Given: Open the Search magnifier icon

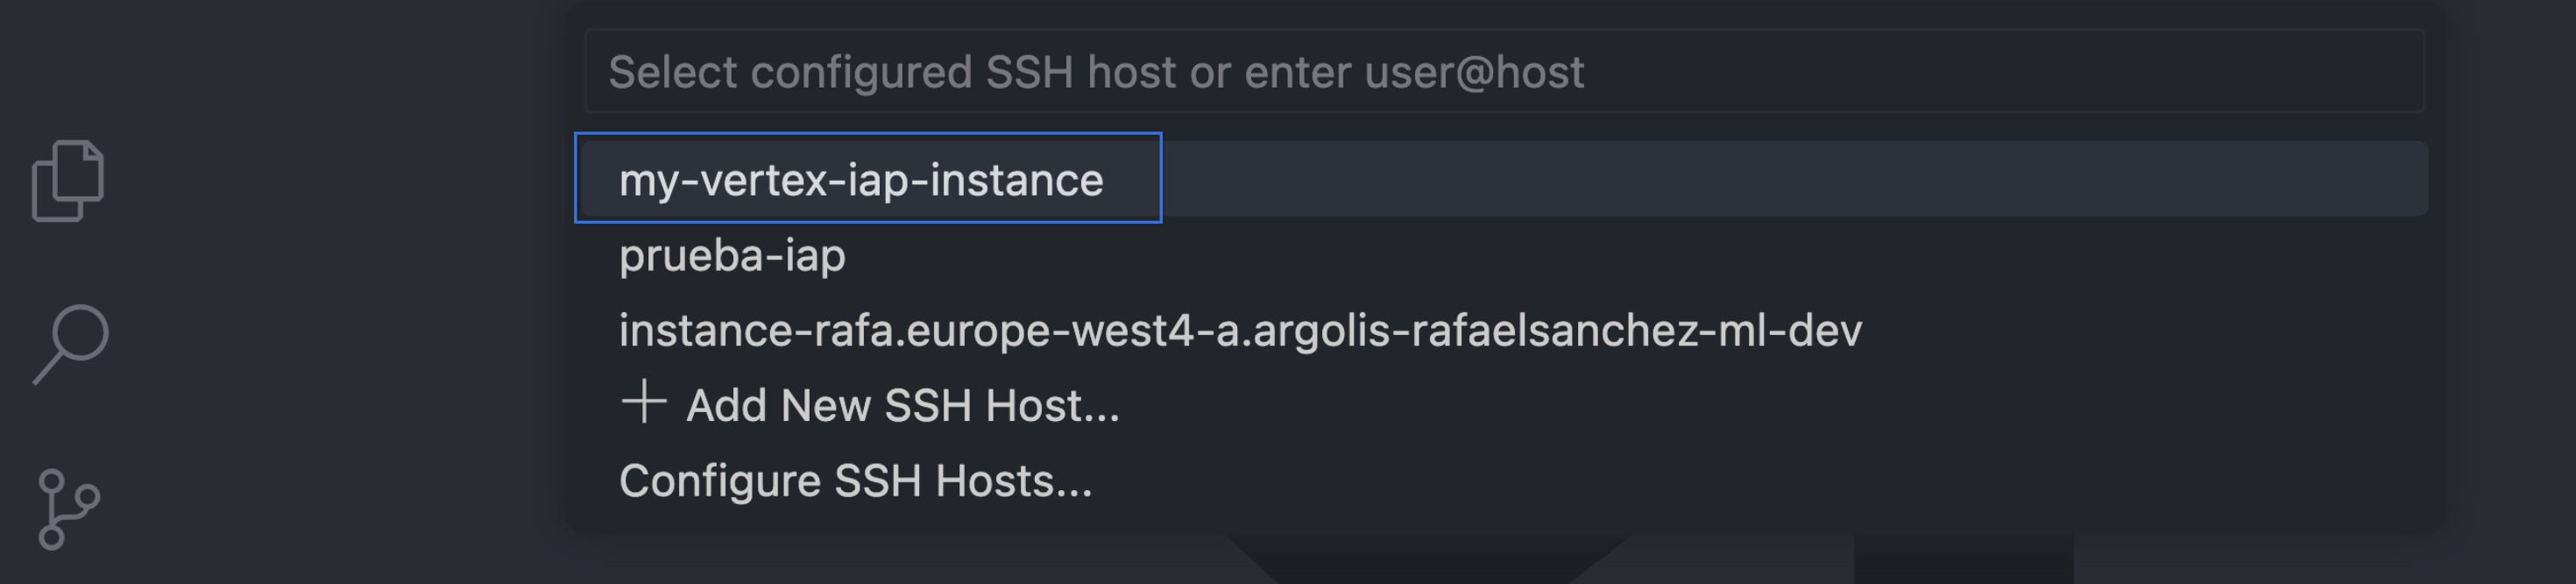Looking at the screenshot, I should (x=70, y=343).
